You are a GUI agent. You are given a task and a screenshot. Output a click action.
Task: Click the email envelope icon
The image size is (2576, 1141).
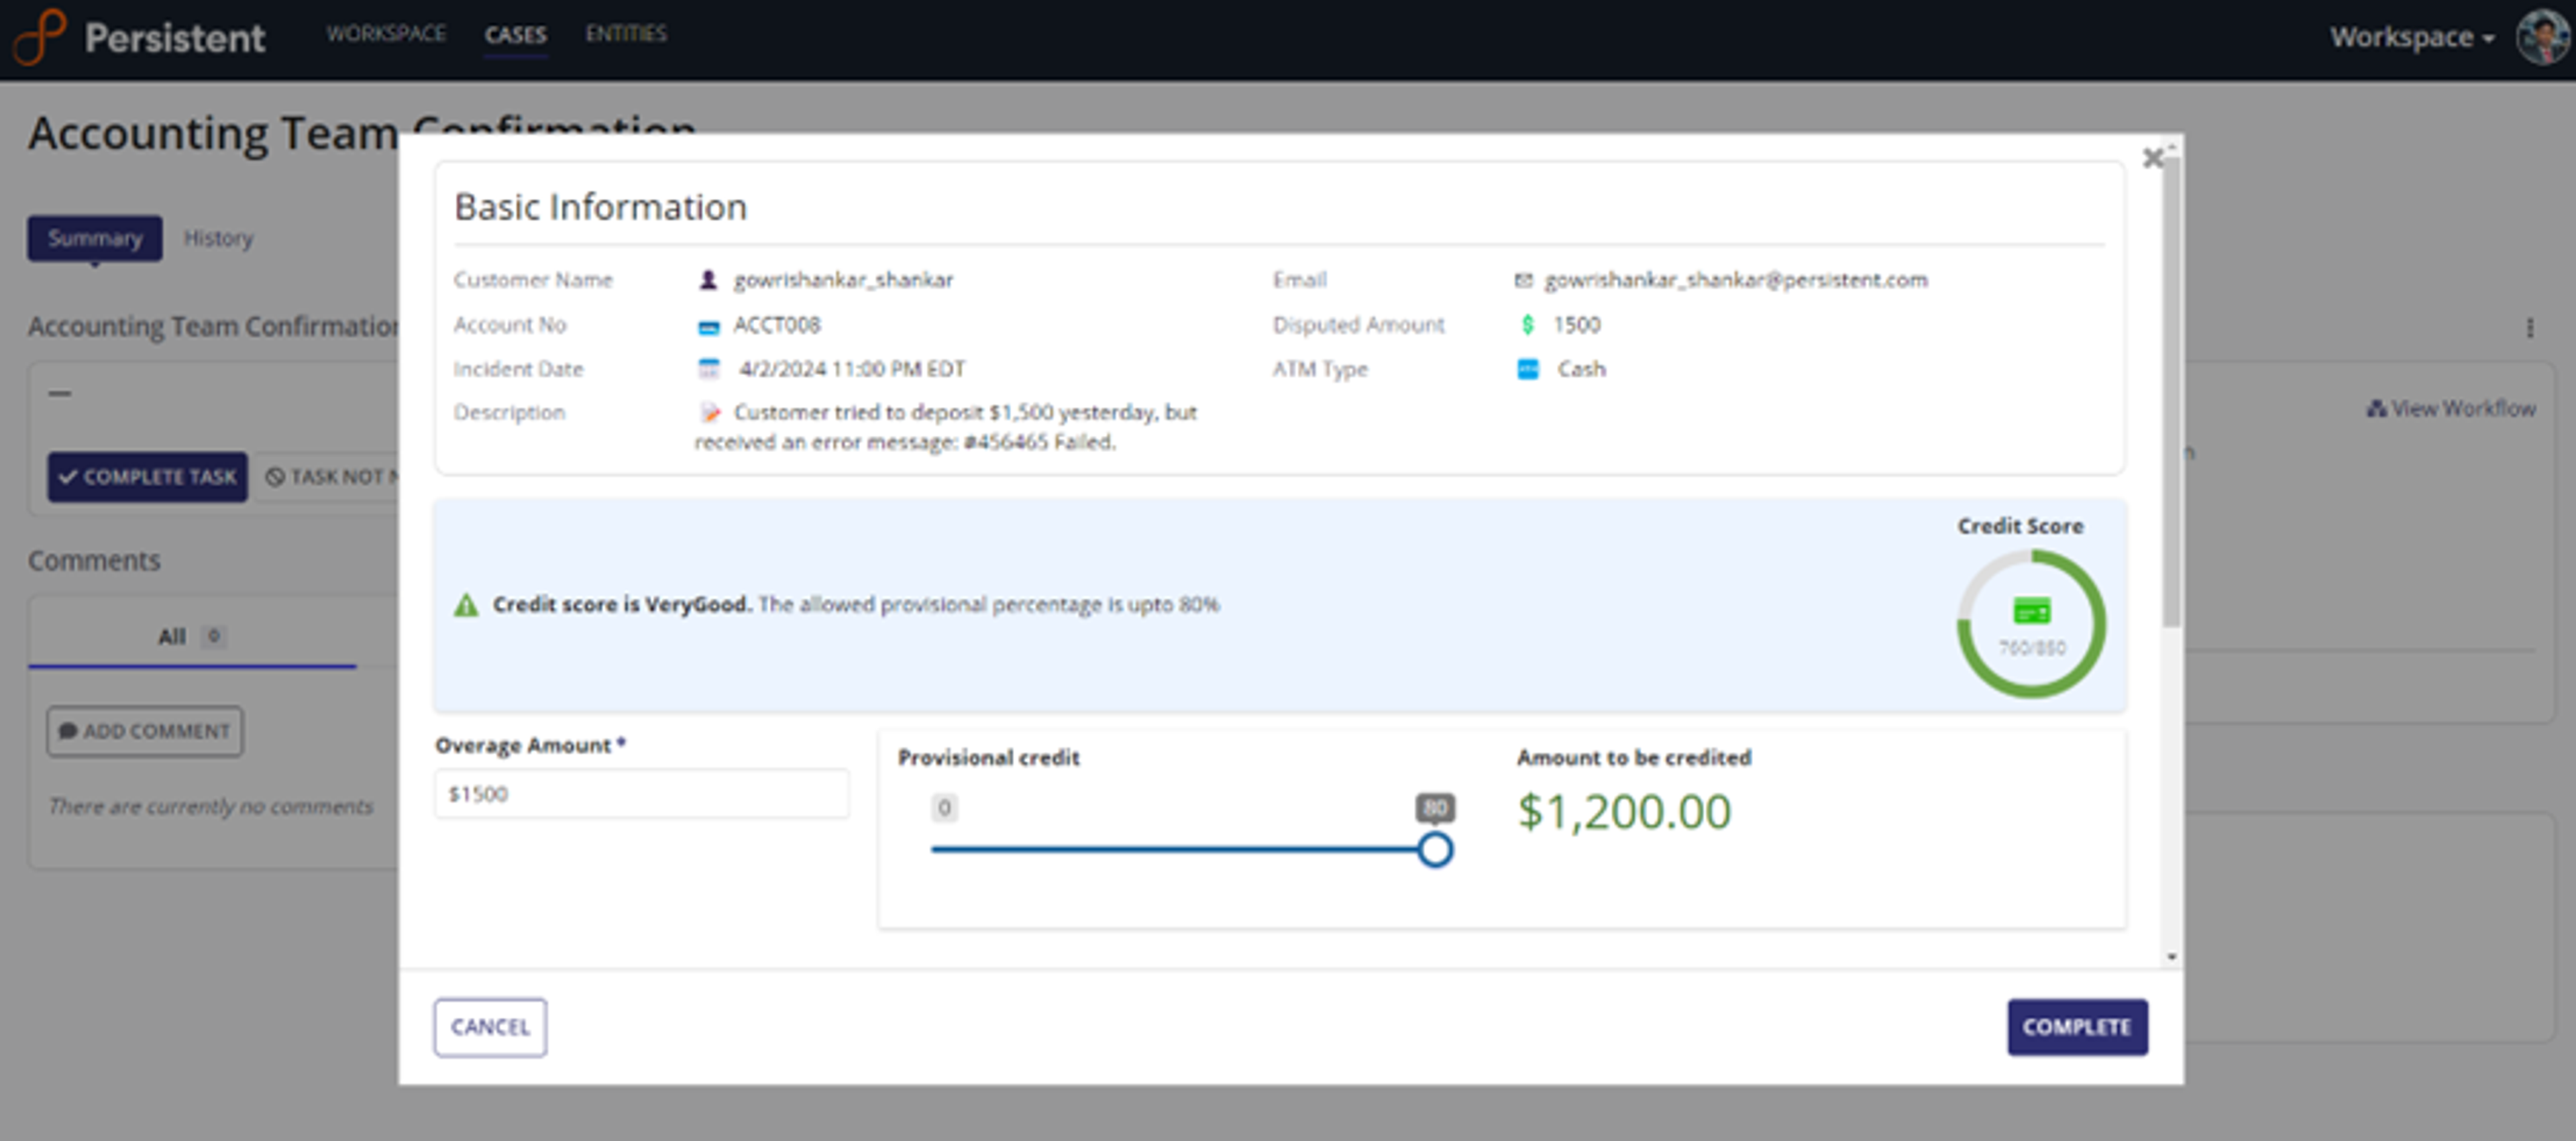point(1523,280)
